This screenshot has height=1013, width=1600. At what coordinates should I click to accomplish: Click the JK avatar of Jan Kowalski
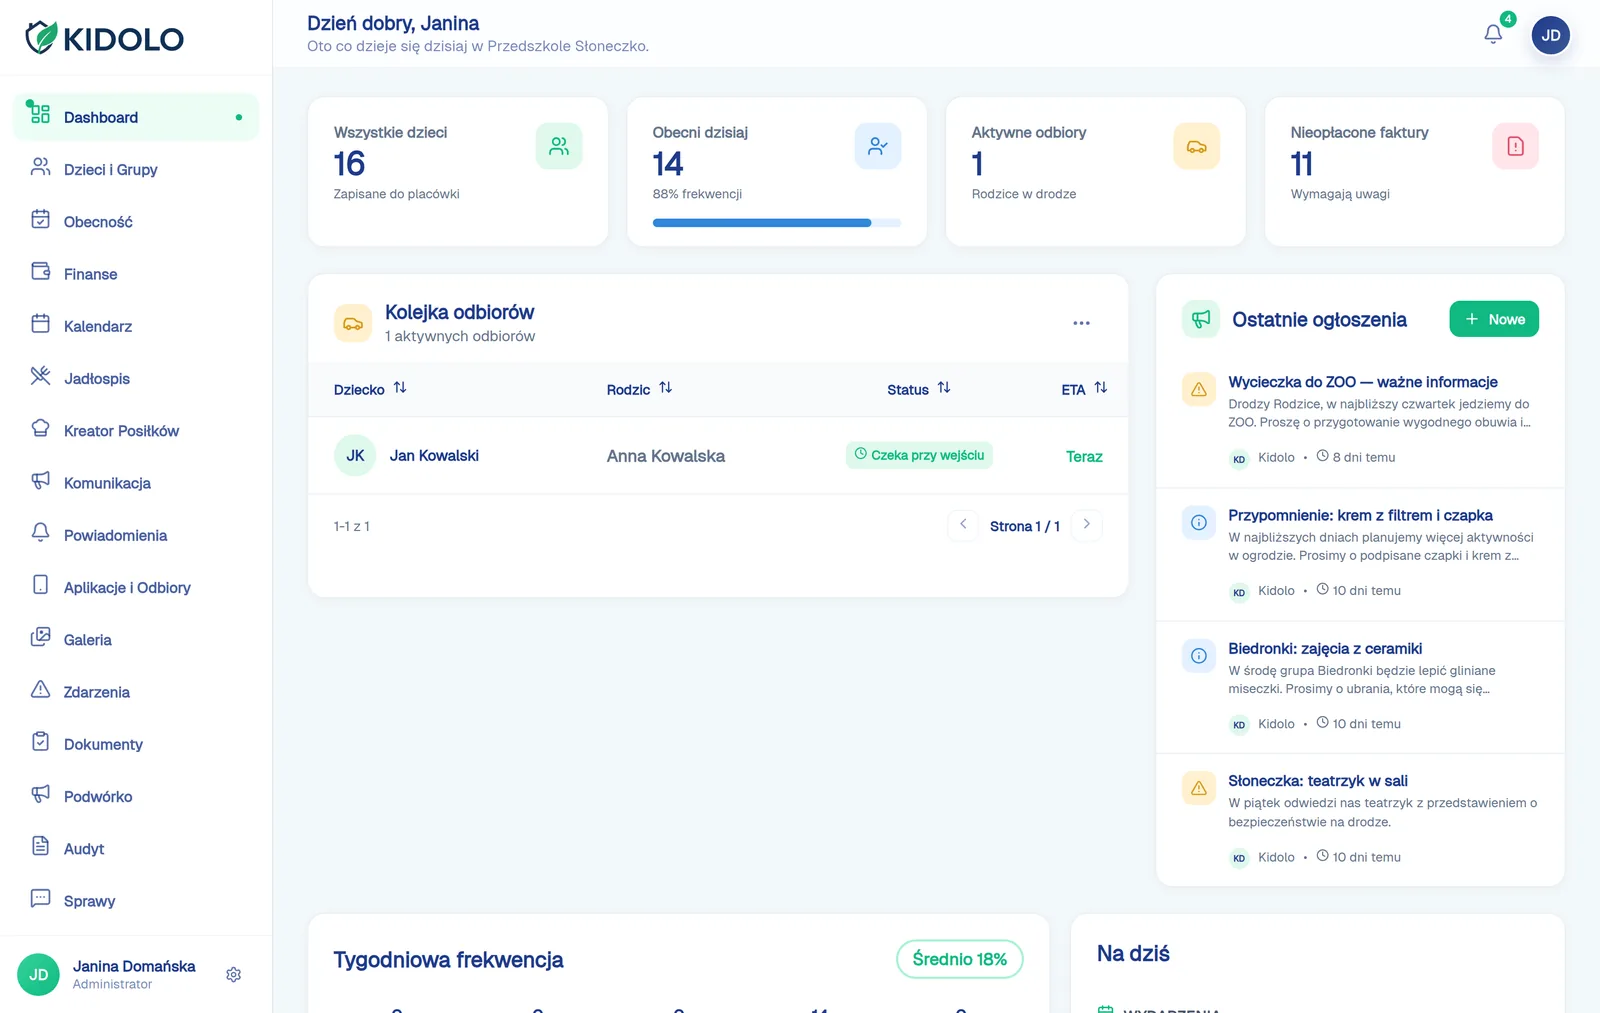click(355, 455)
